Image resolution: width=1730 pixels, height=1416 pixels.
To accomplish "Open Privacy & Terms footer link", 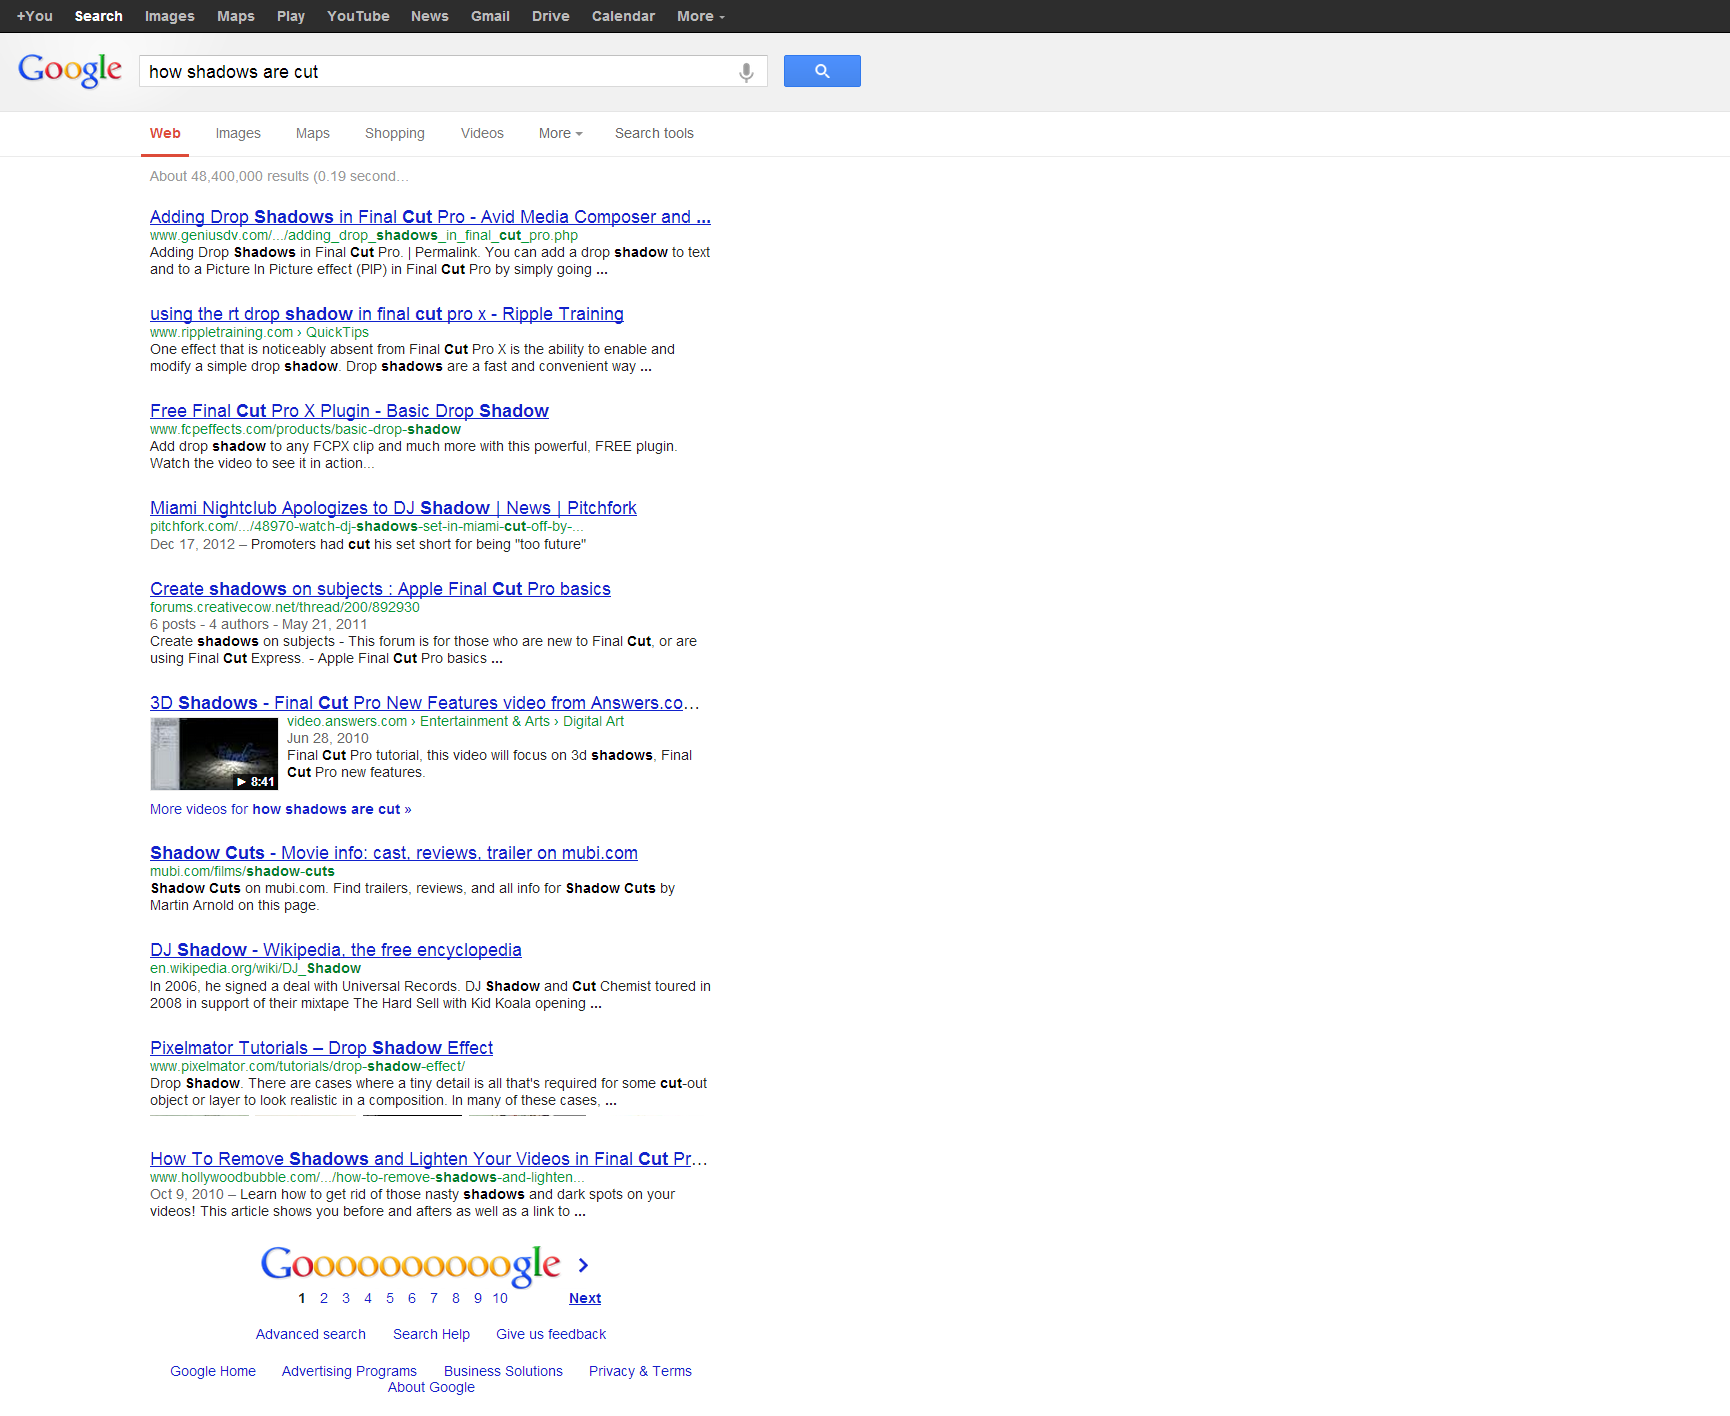I will point(640,1371).
